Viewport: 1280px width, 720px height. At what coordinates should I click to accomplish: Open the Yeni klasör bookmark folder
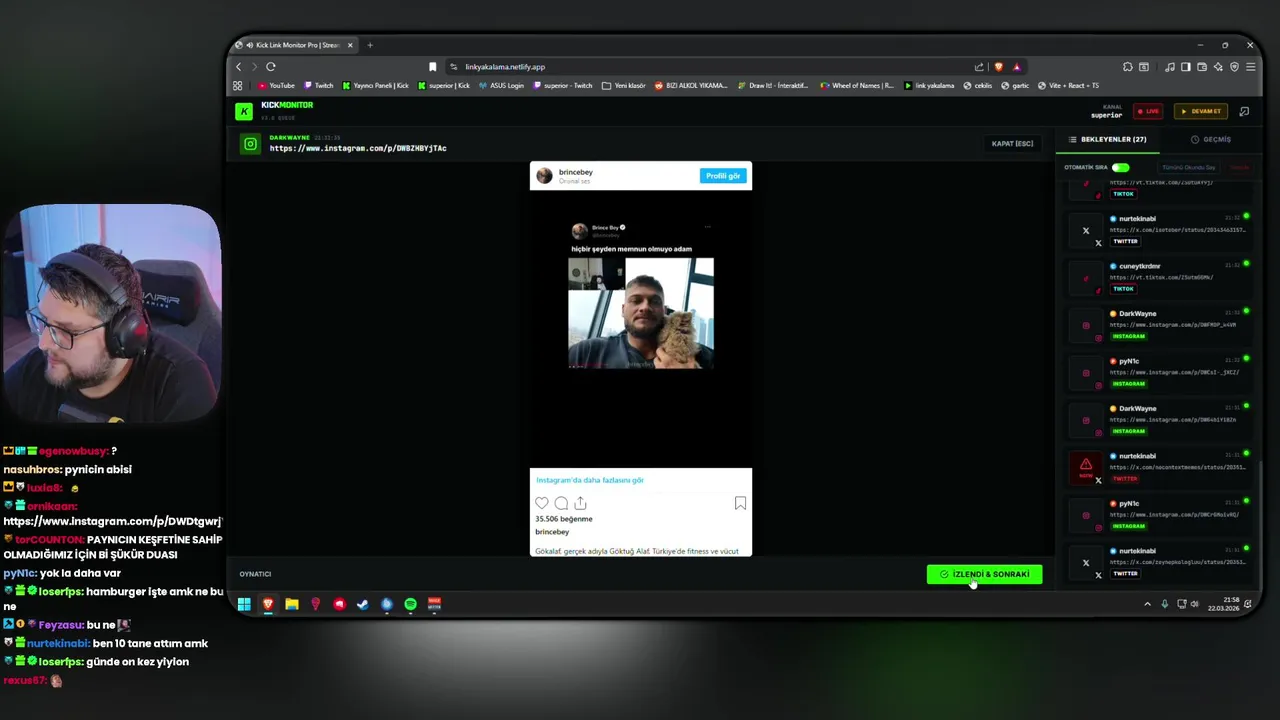click(x=624, y=86)
